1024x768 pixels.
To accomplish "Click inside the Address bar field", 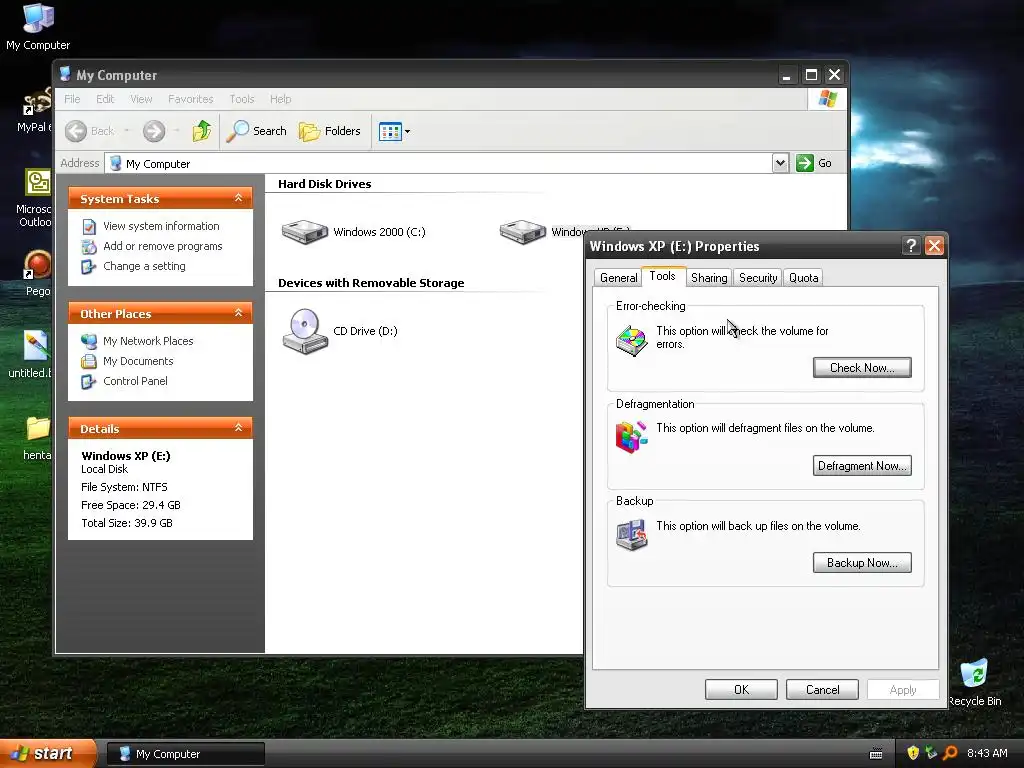I will [438, 163].
